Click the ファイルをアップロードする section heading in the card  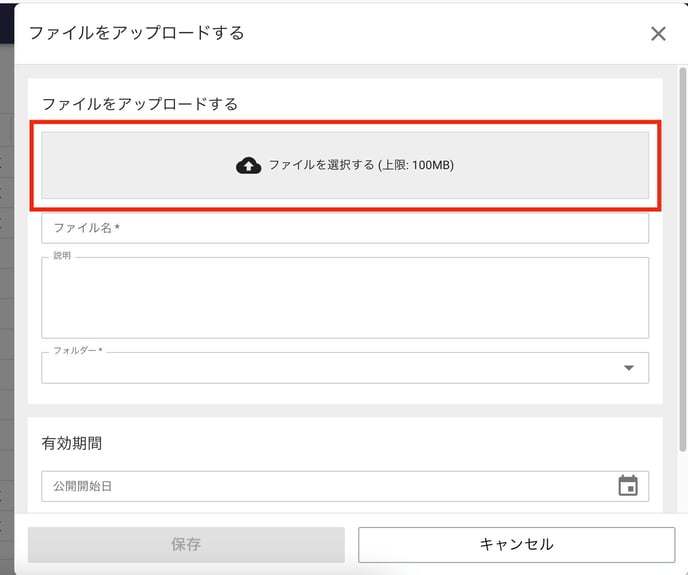(140, 104)
